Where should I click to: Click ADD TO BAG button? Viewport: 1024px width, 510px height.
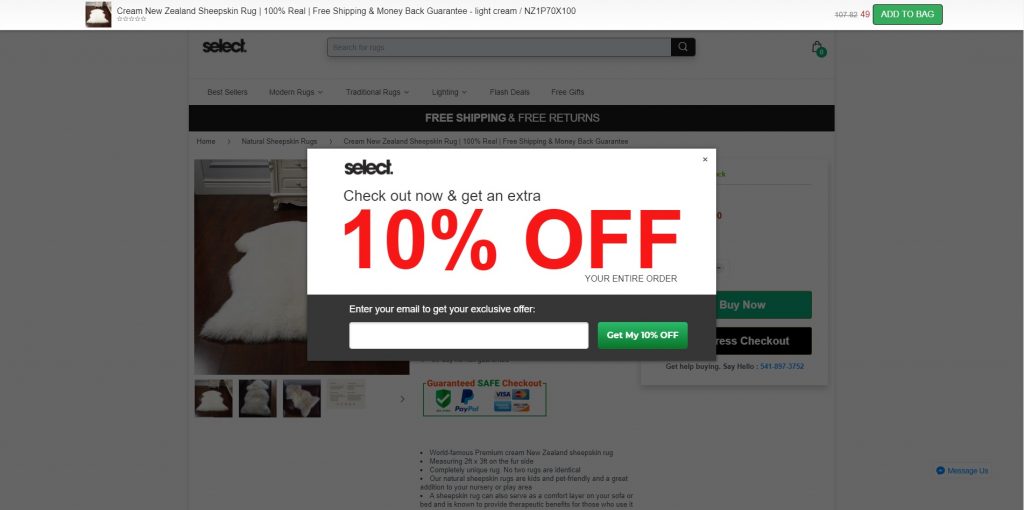(907, 14)
